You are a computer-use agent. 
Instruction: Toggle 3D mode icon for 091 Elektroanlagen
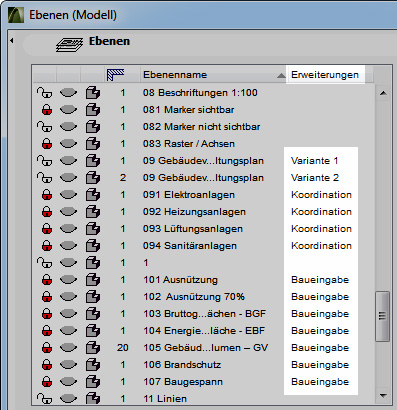pos(93,195)
